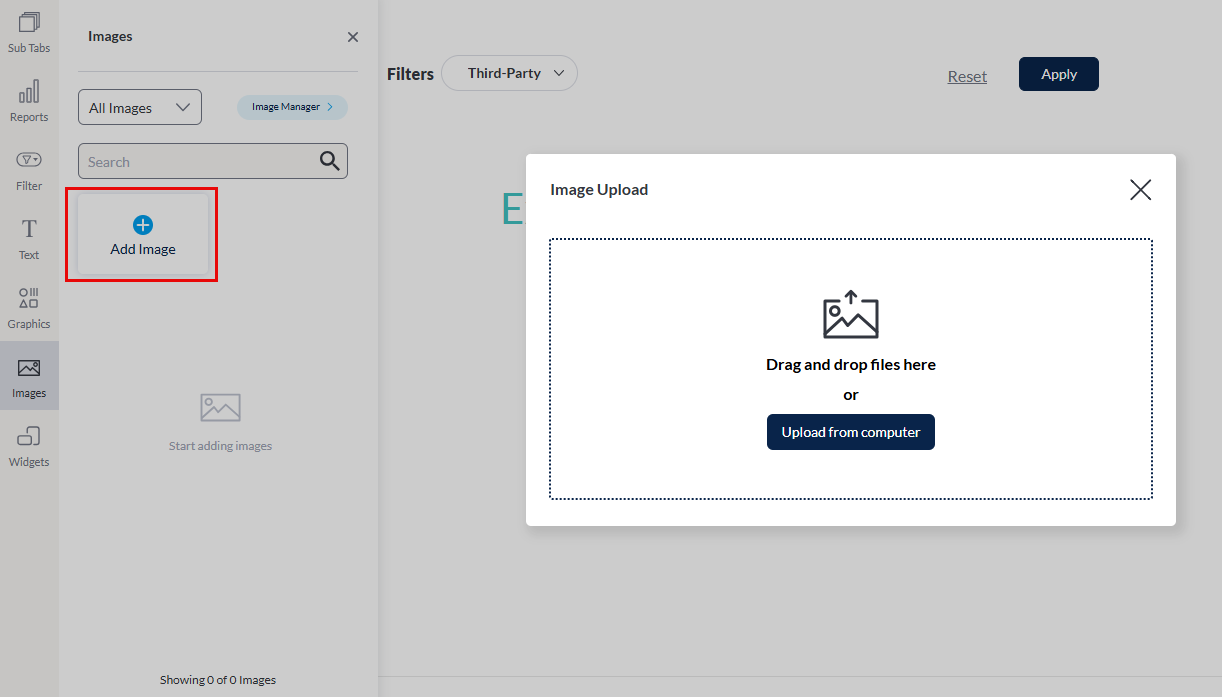Open the Graphics sidebar item

(29, 309)
